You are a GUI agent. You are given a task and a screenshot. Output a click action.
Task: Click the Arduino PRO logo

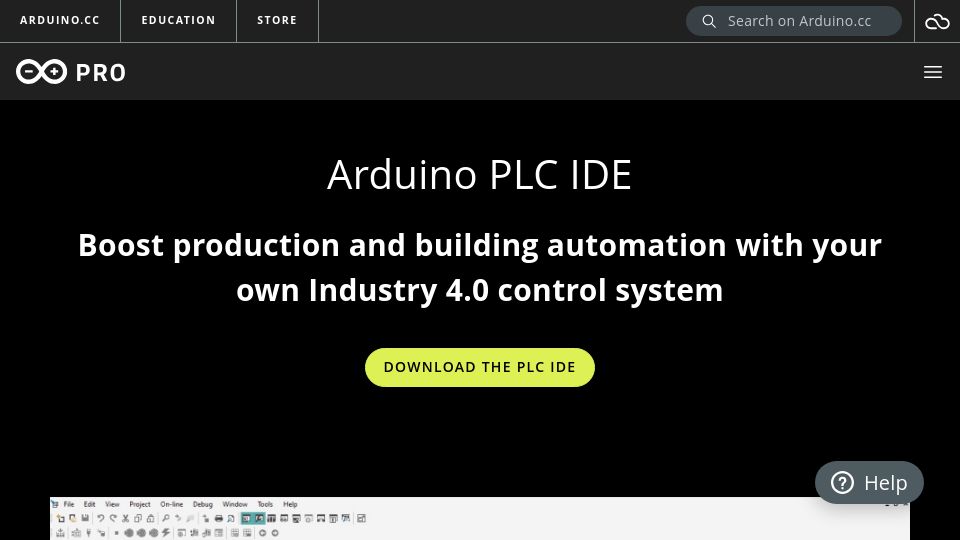71,72
